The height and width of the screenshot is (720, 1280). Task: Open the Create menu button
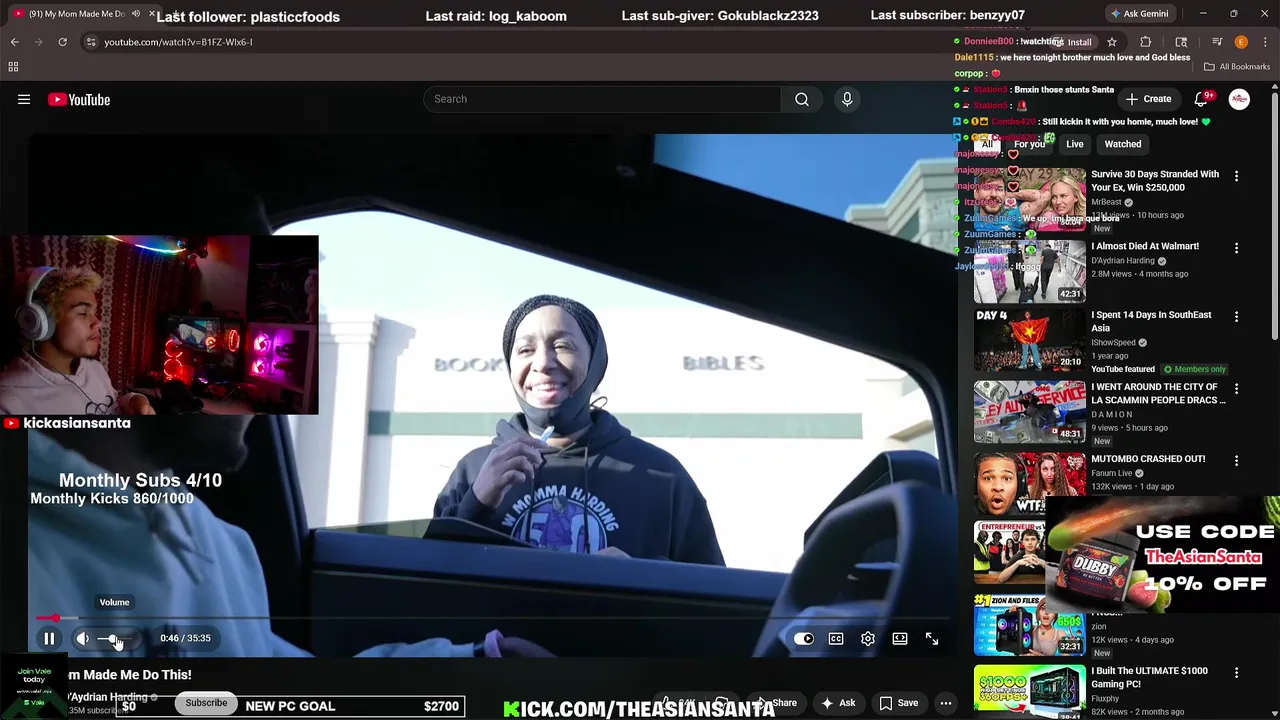(1148, 99)
